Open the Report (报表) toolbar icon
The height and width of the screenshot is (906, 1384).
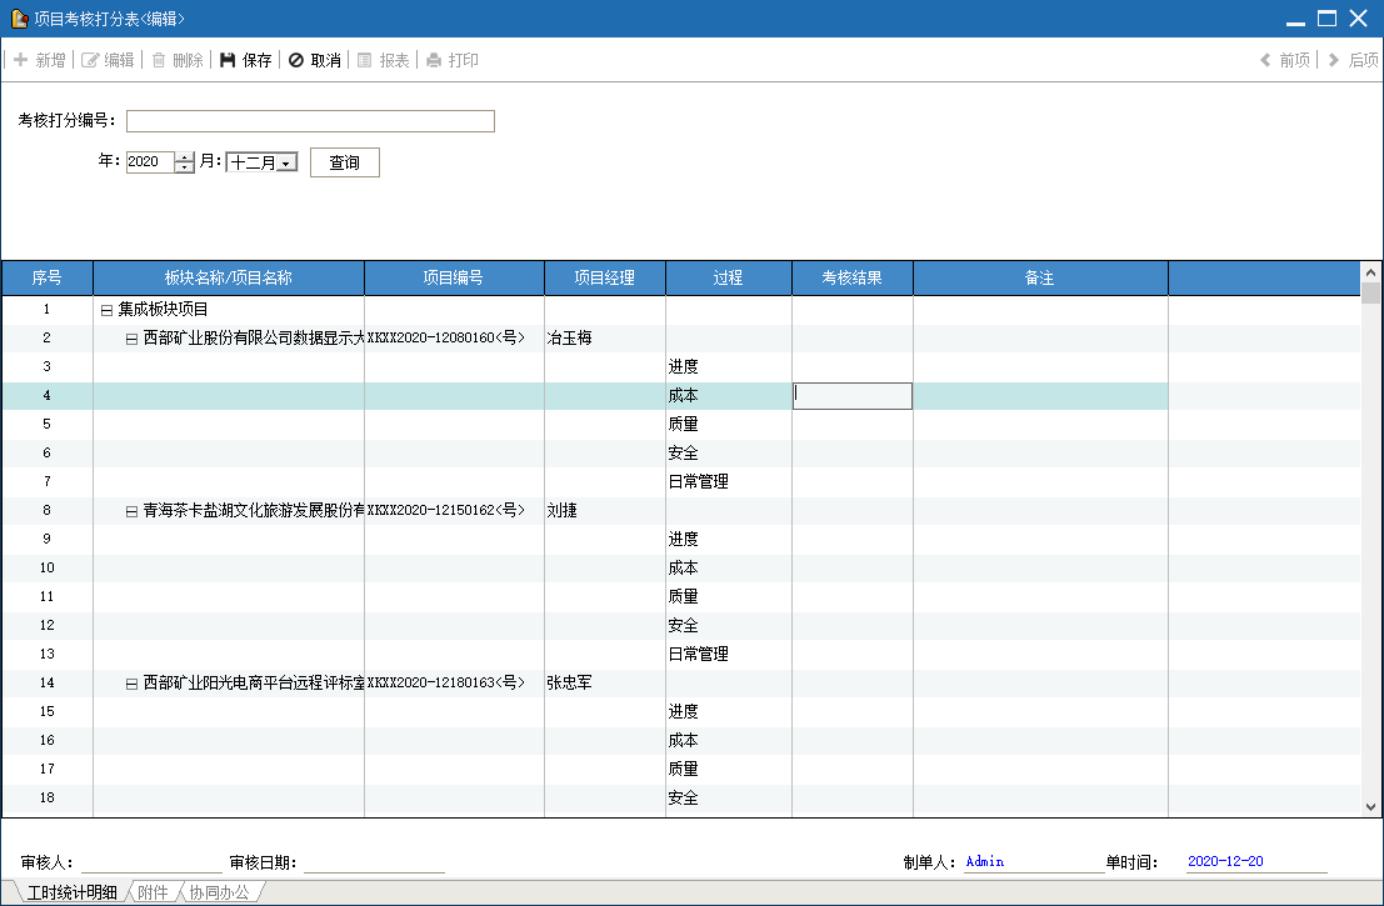point(365,60)
